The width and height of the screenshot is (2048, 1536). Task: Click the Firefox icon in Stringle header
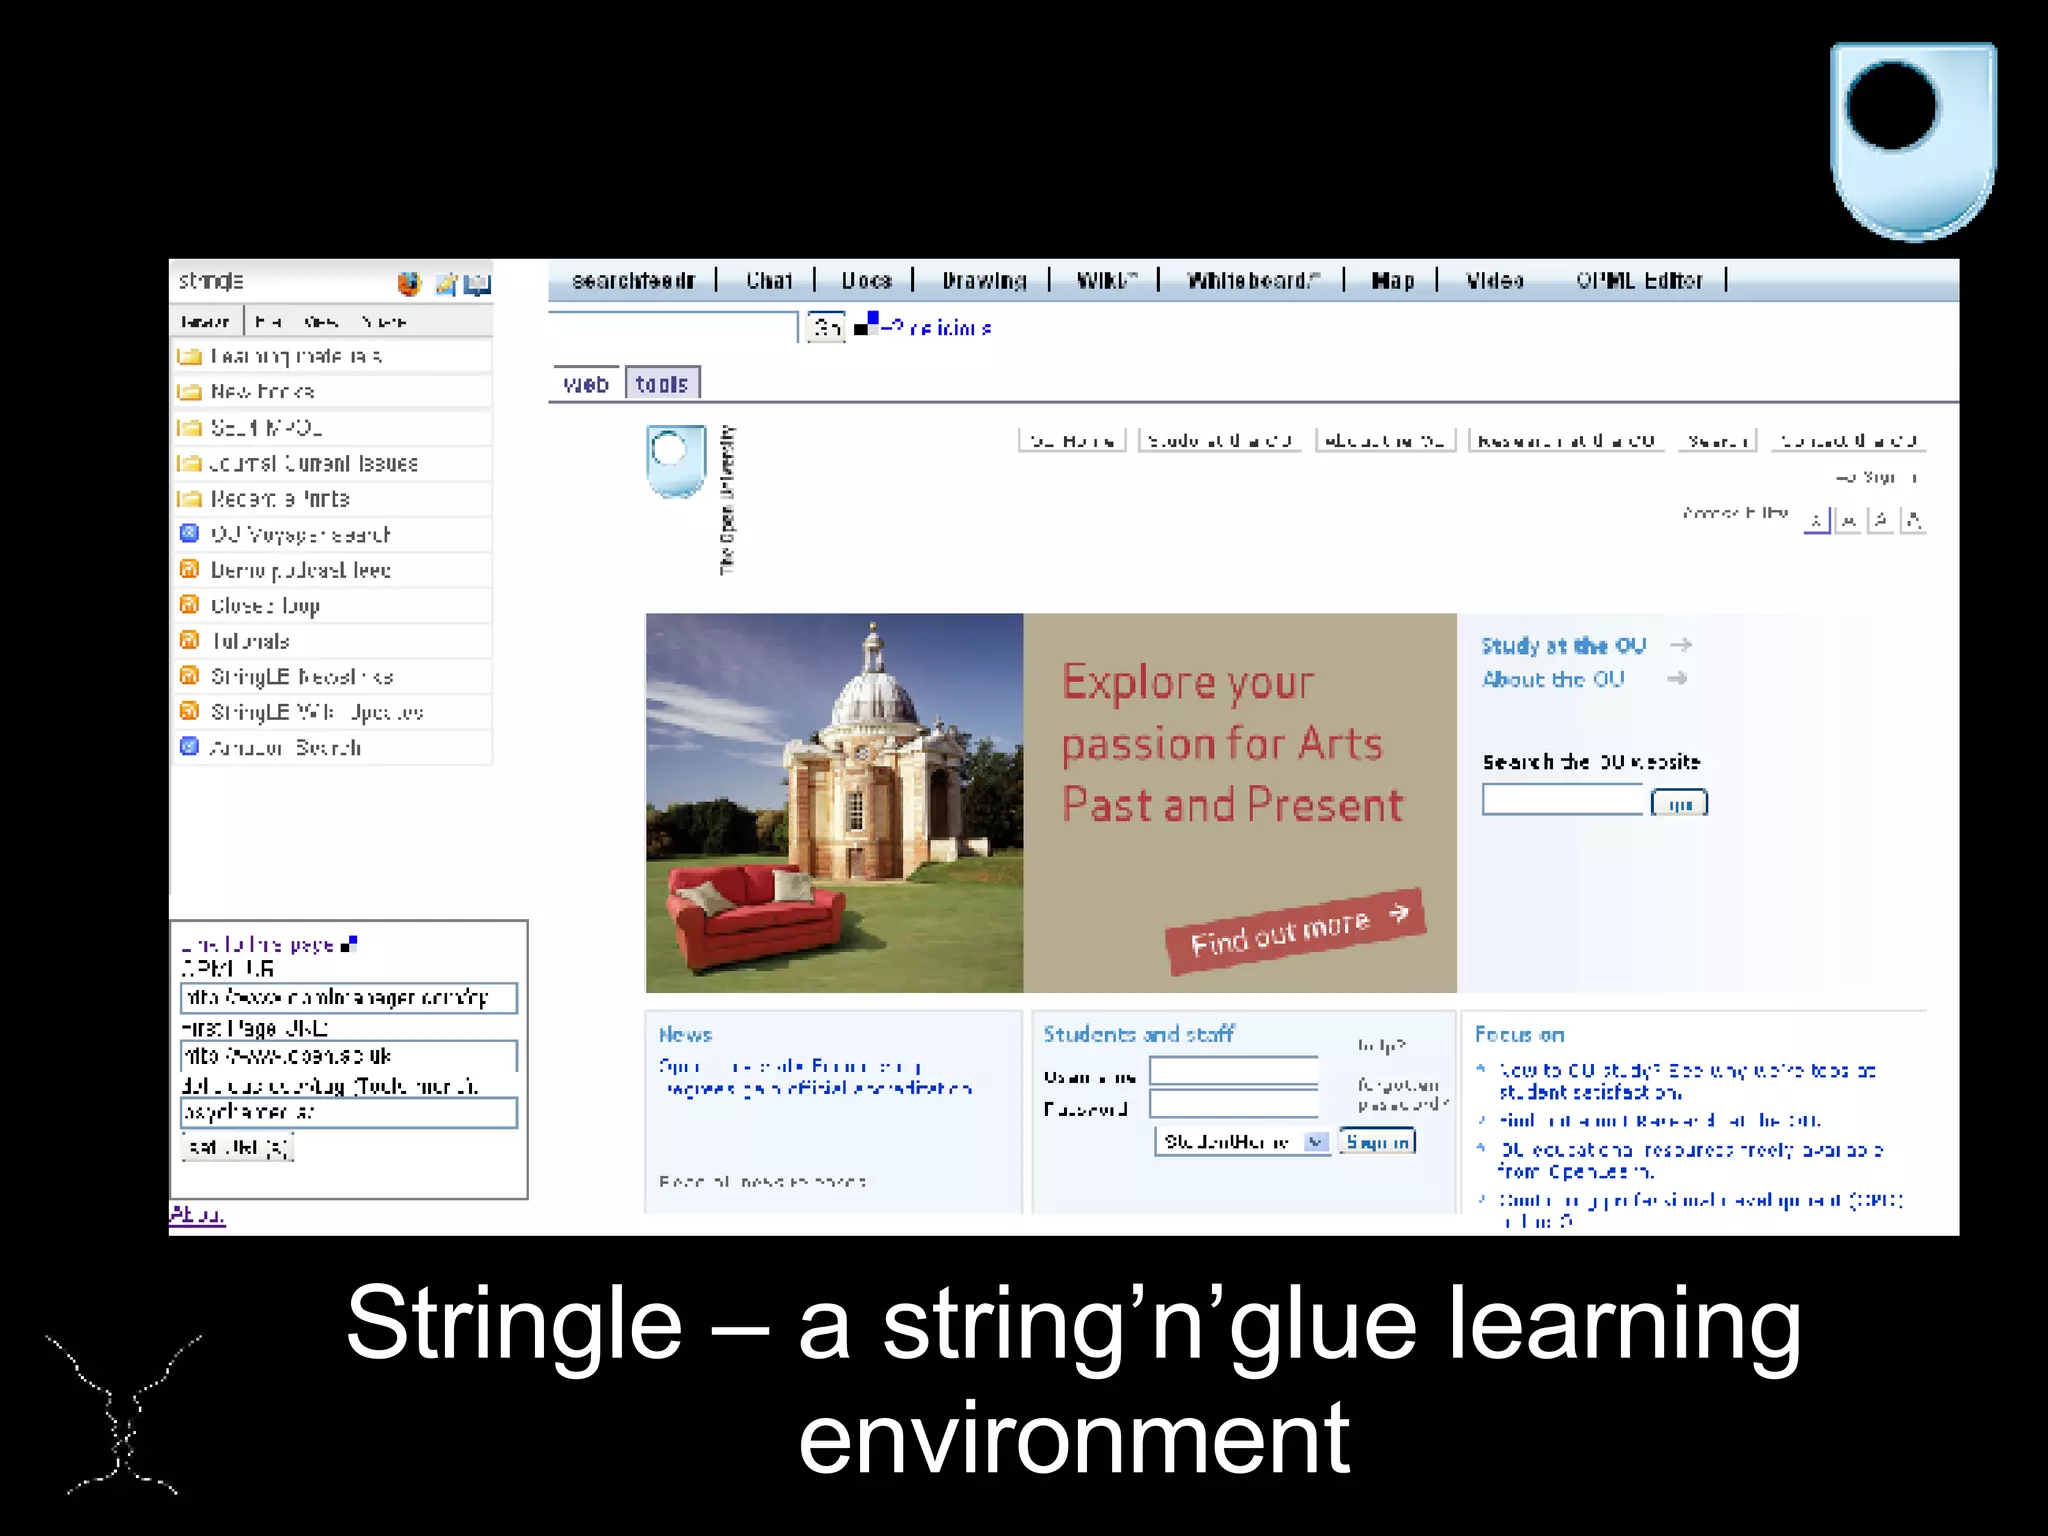pyautogui.click(x=409, y=284)
